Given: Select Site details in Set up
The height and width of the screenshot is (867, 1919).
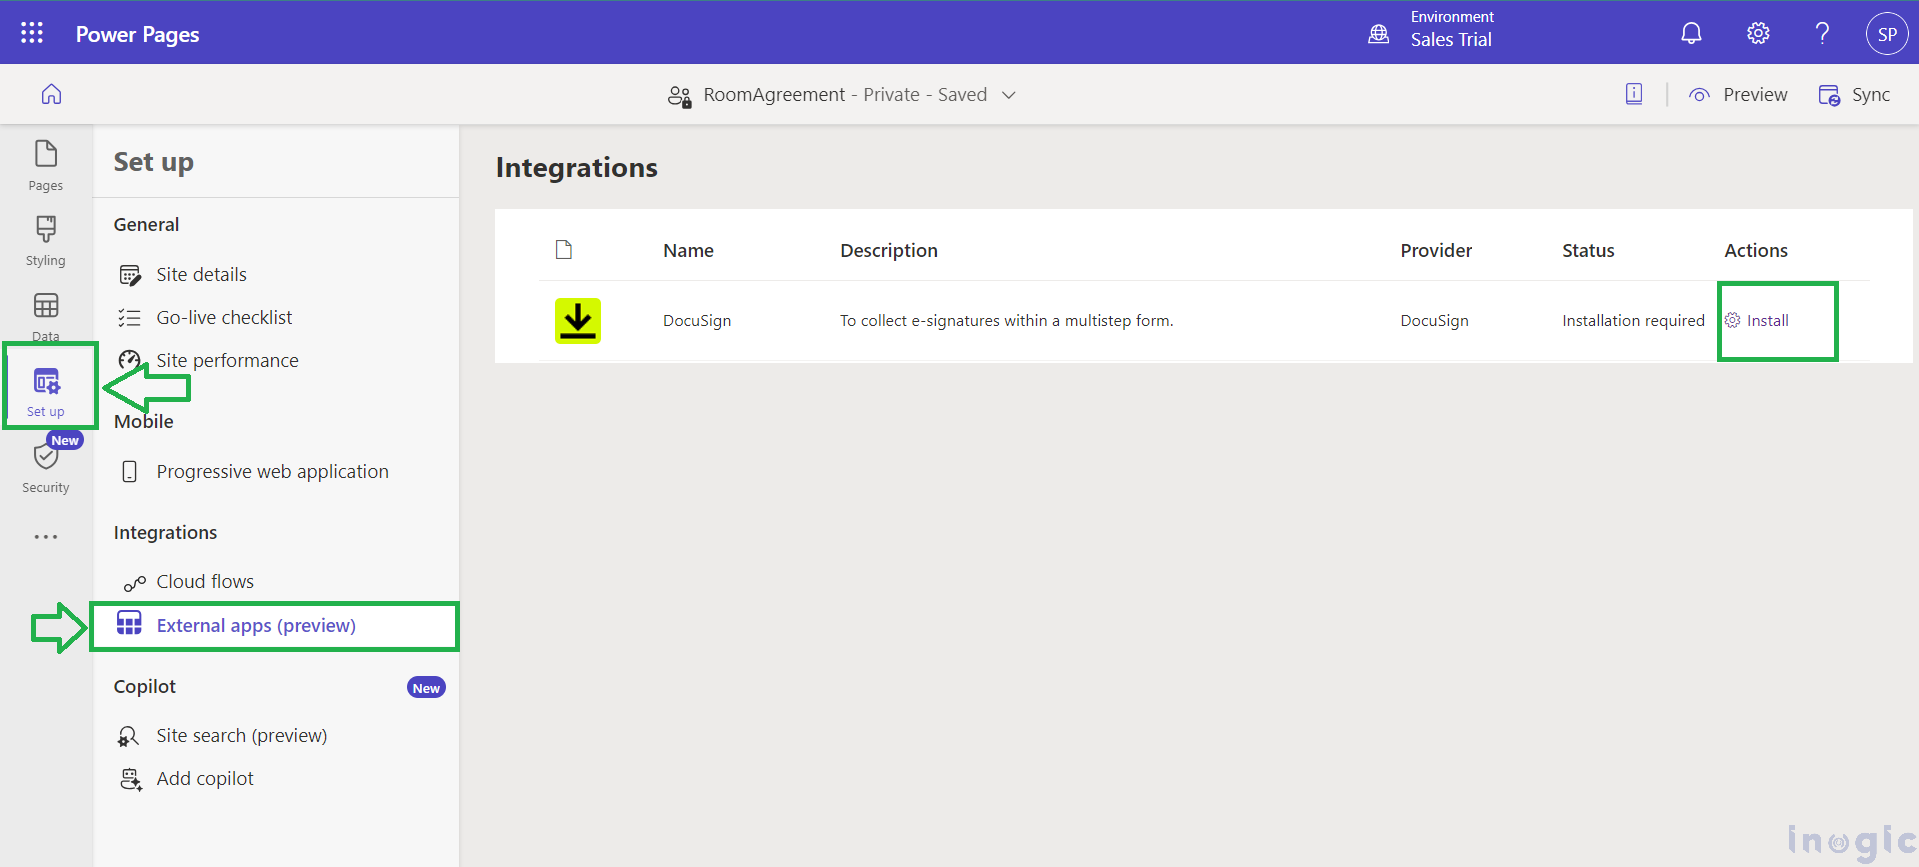Looking at the screenshot, I should 201,275.
